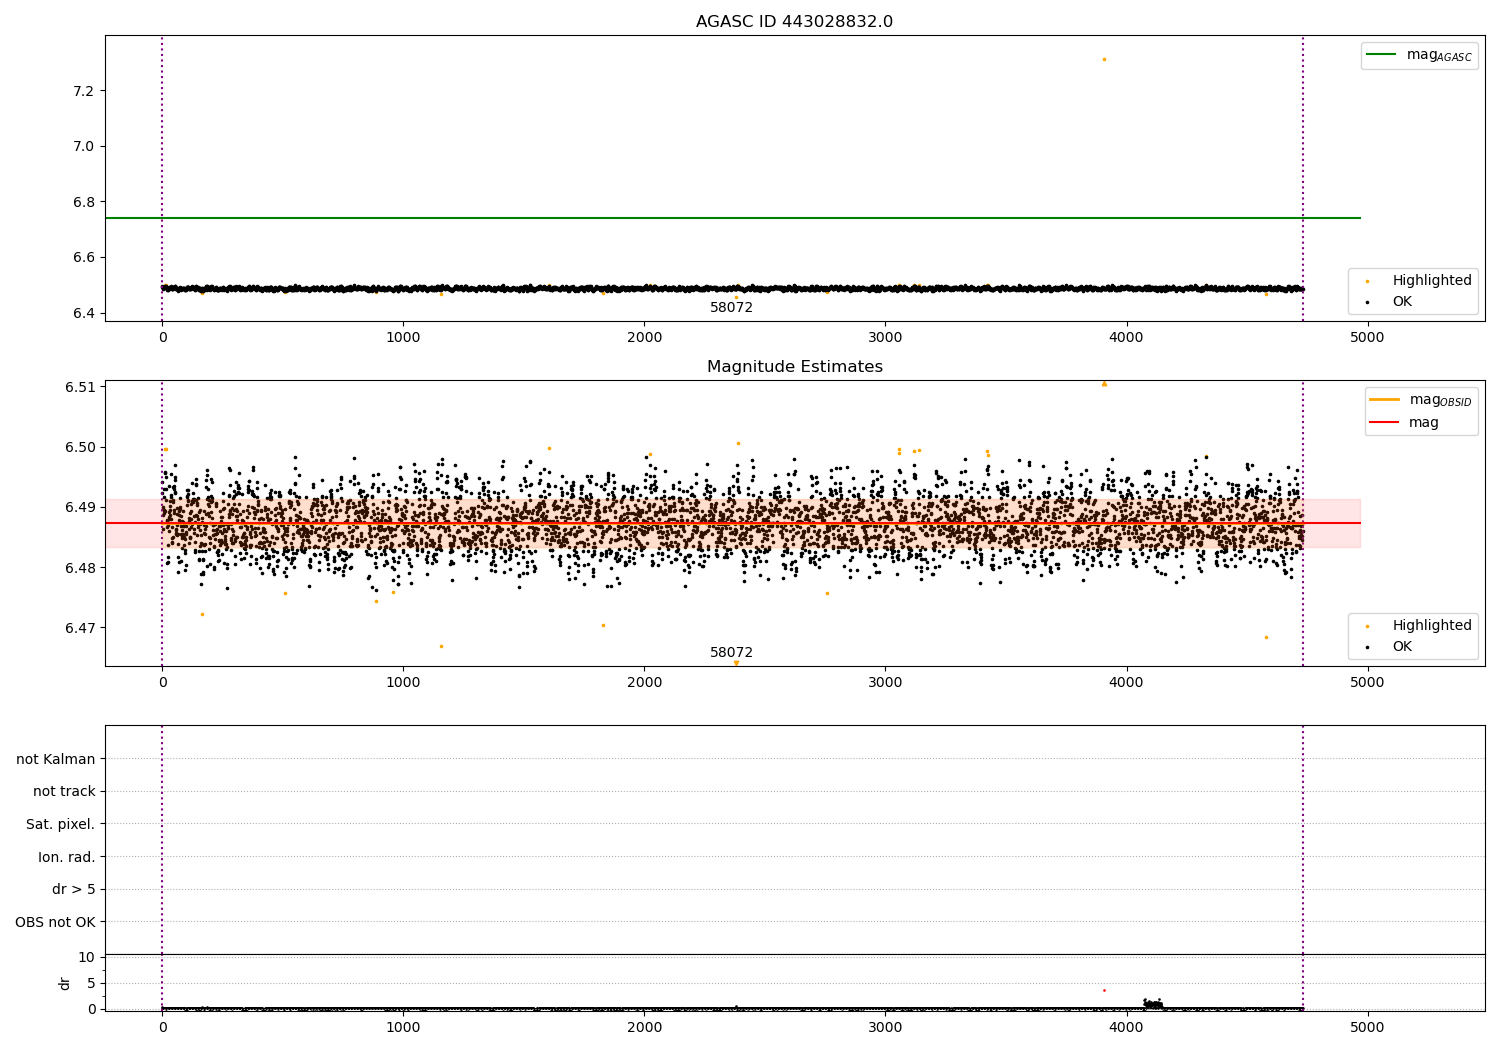Viewport: 1500px width, 1050px height.
Task: Click the 'Magnitude Estimates' subplot title
Action: [794, 367]
